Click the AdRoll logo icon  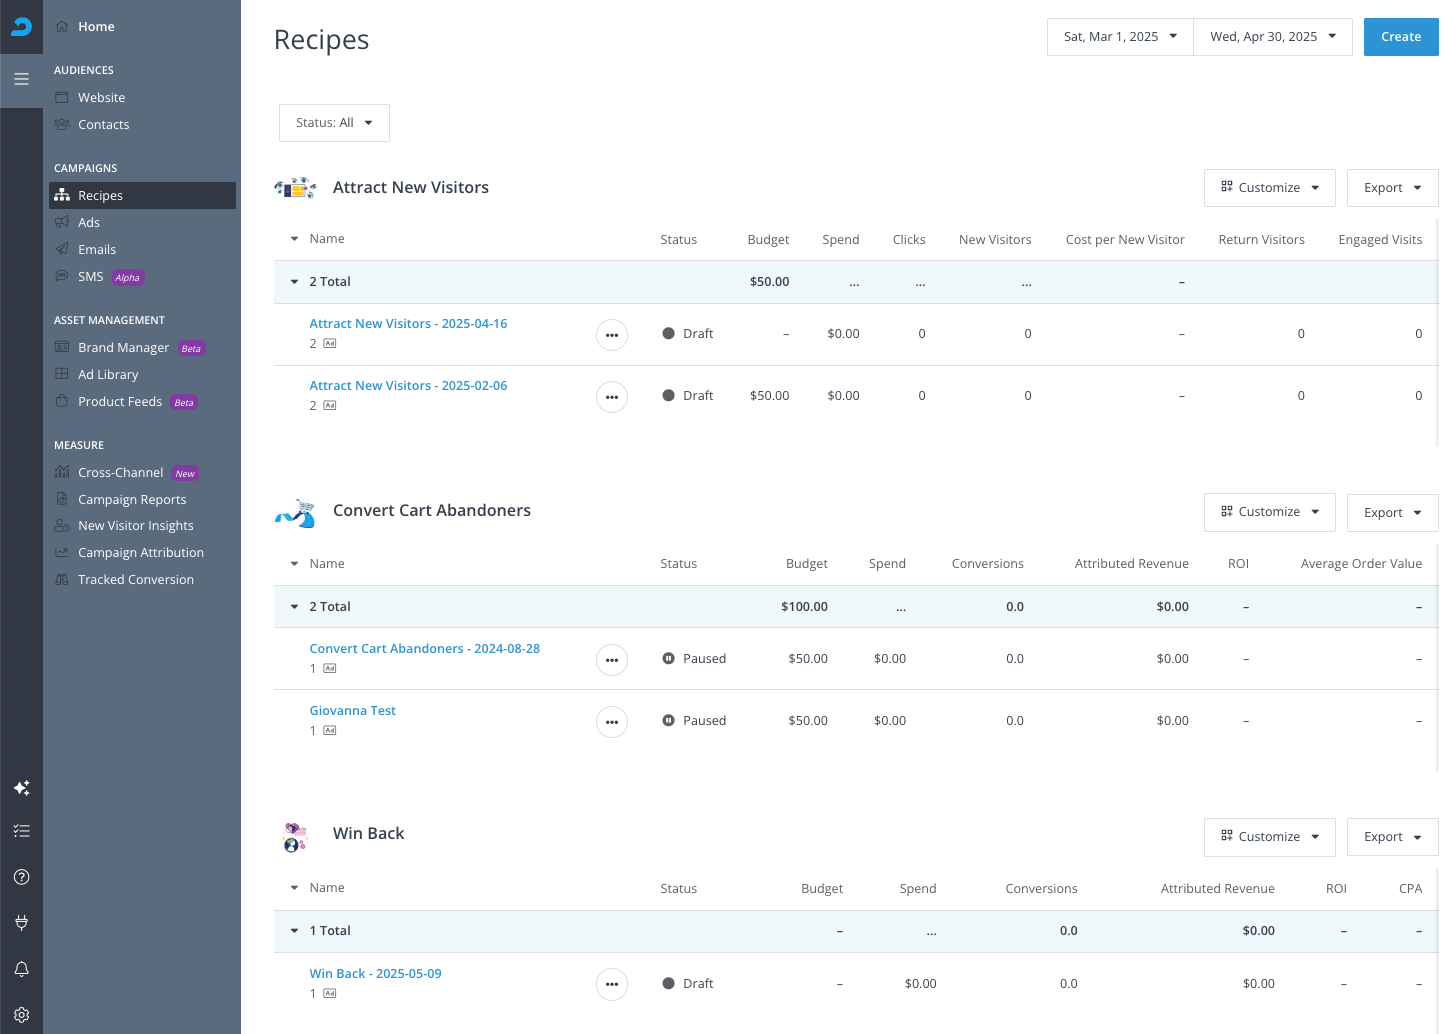pyautogui.click(x=21, y=27)
